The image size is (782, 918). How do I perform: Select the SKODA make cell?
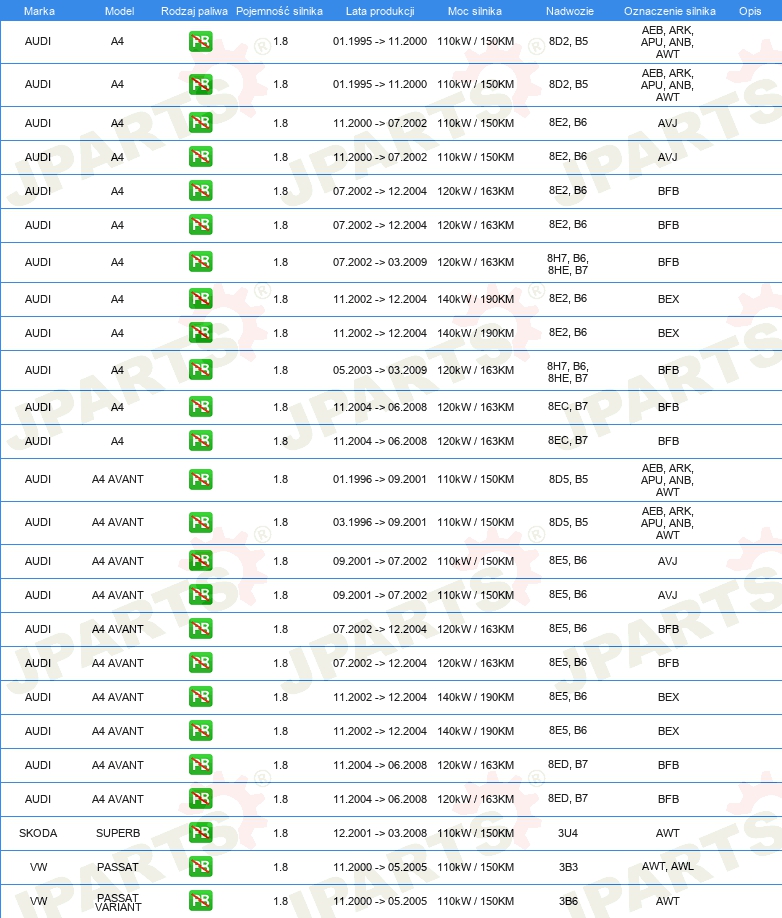pyautogui.click(x=38, y=833)
